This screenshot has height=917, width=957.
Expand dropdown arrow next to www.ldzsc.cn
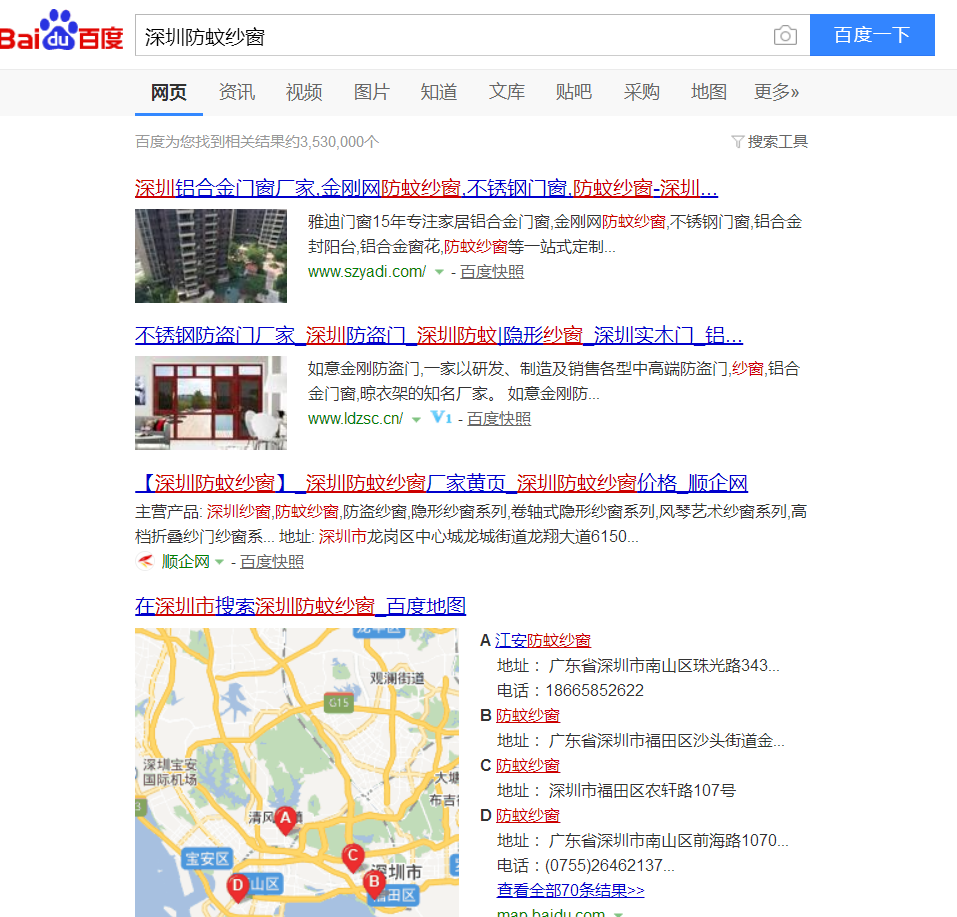click(x=416, y=419)
